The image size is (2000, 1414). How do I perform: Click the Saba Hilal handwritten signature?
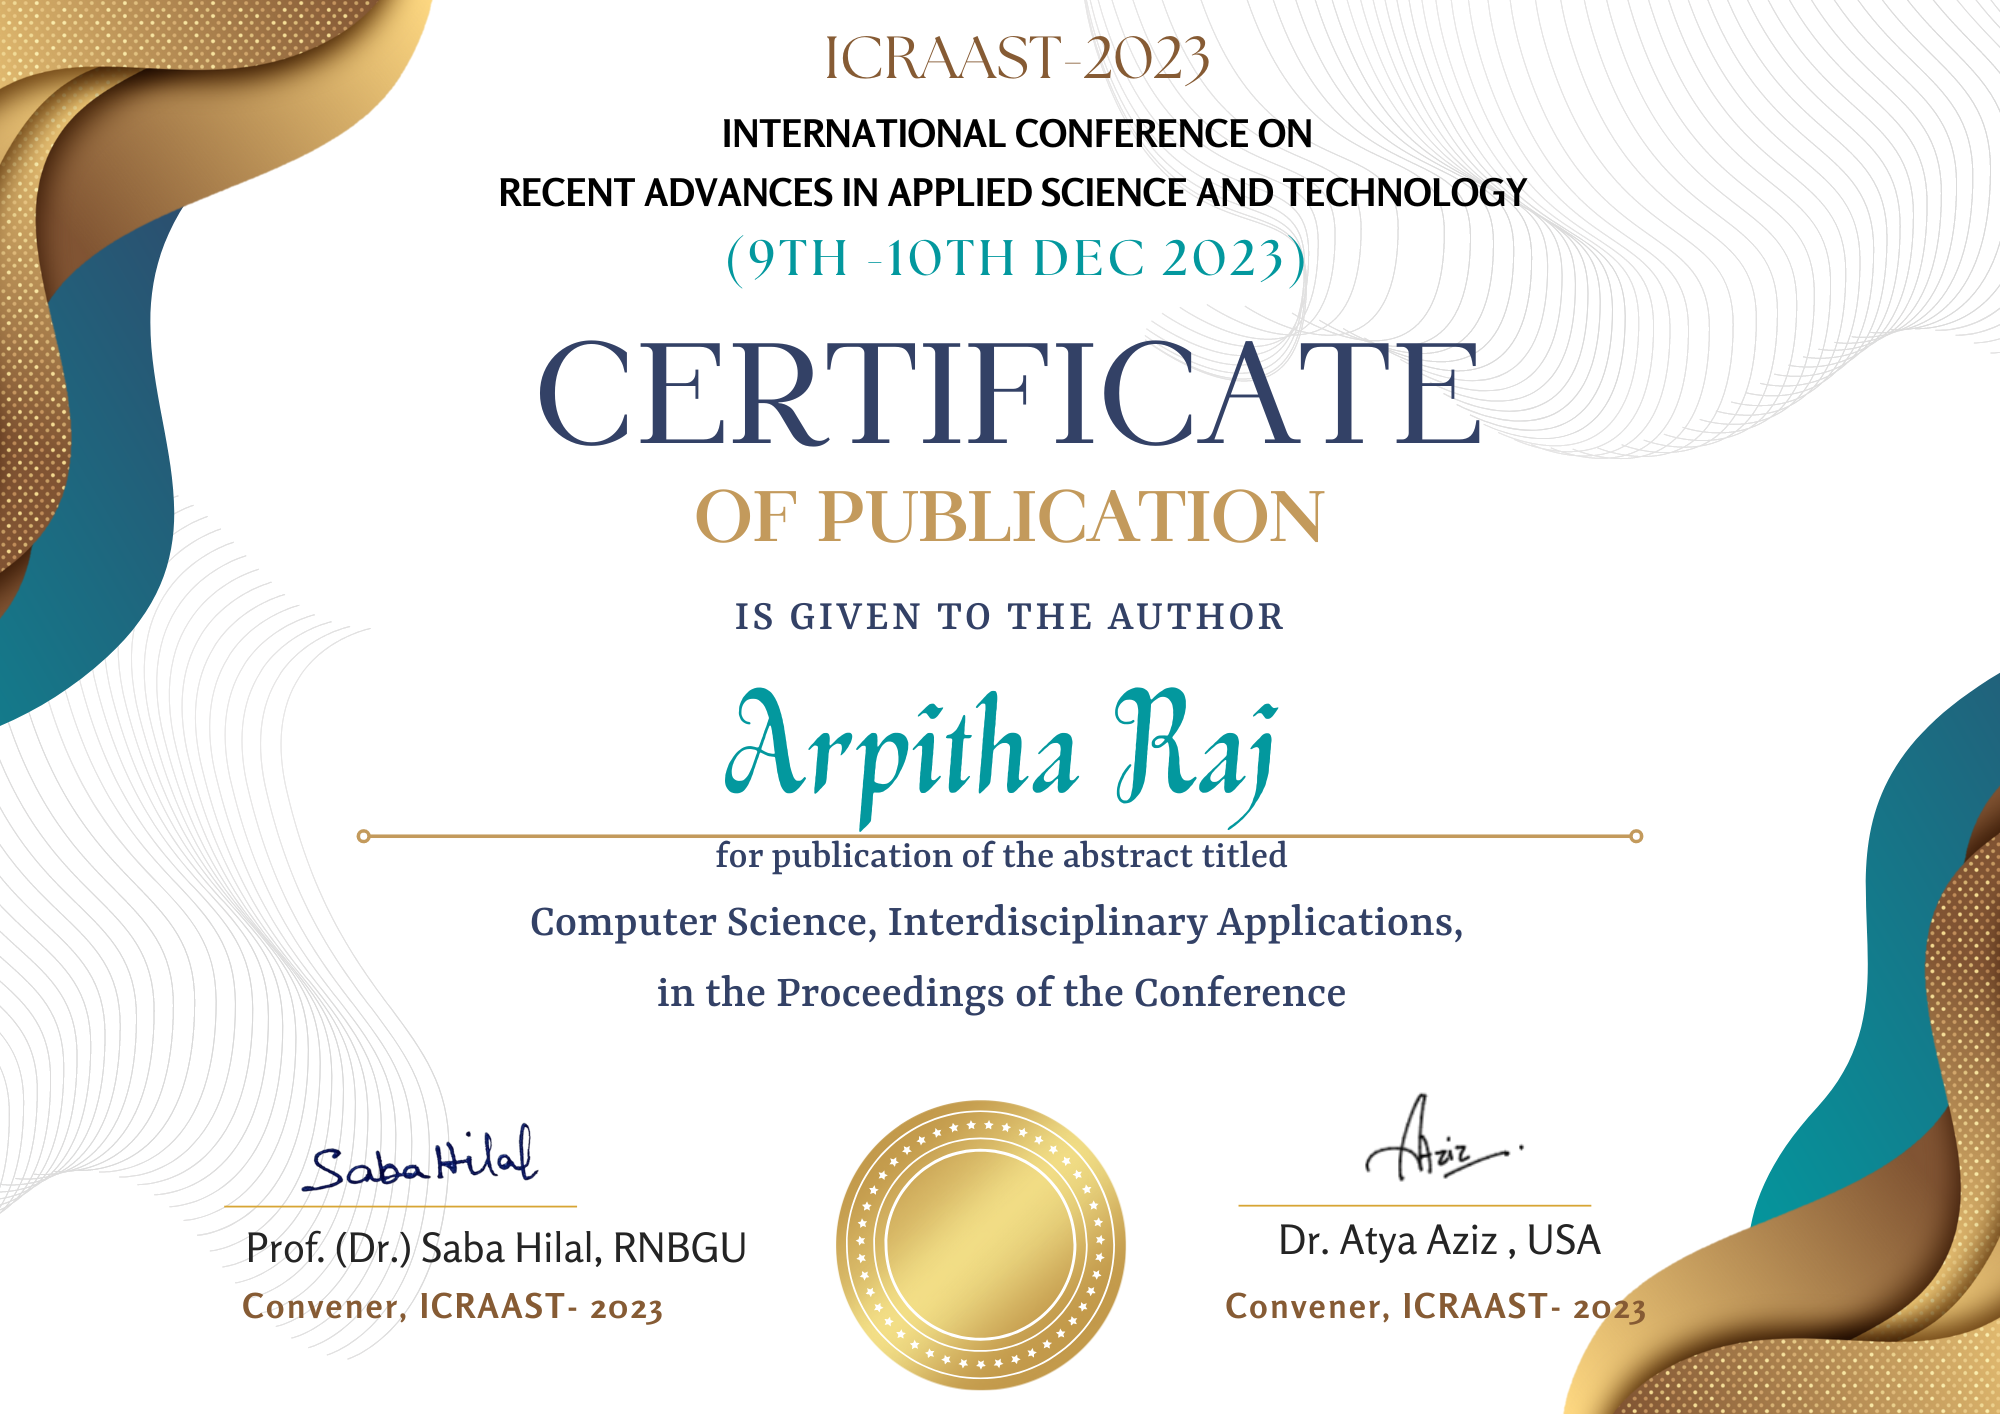click(x=420, y=1158)
